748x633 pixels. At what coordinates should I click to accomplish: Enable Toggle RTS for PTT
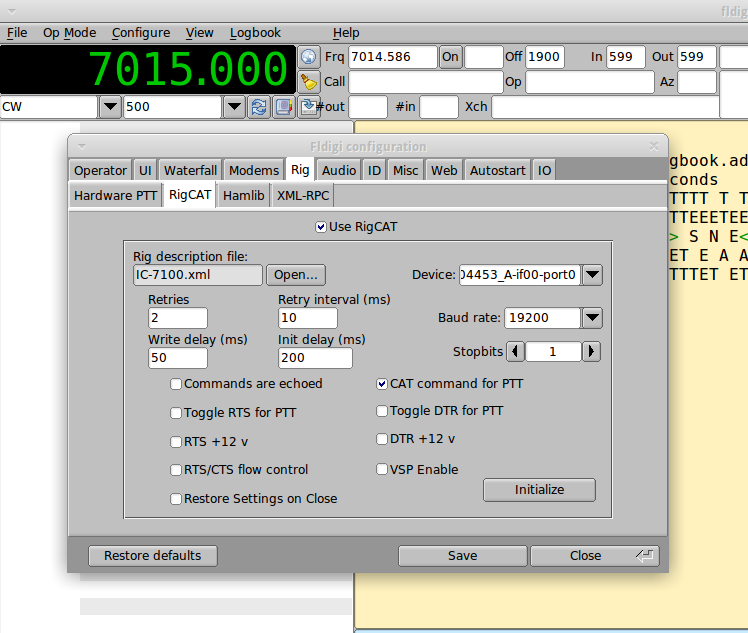176,413
